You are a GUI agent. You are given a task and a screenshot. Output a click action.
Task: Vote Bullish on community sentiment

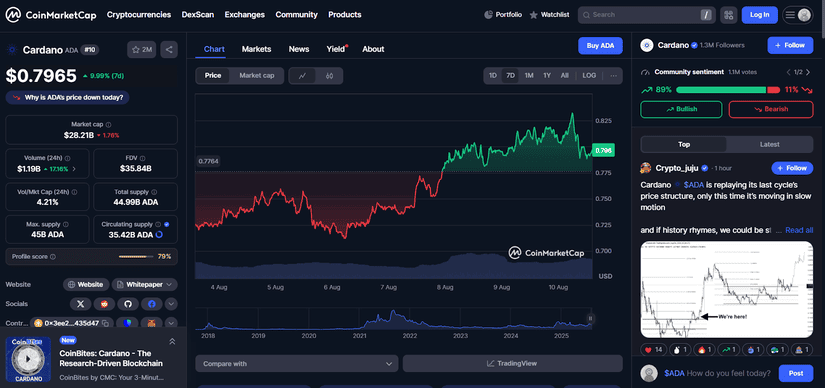point(681,109)
